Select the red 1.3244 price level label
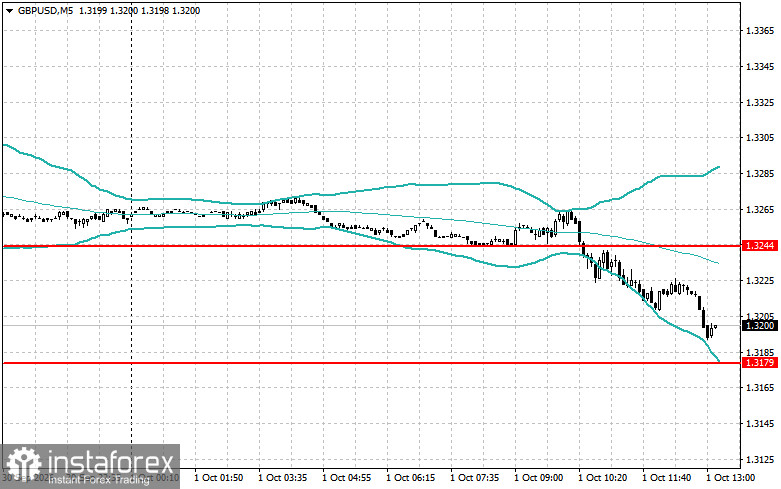781x489 pixels. [x=760, y=245]
